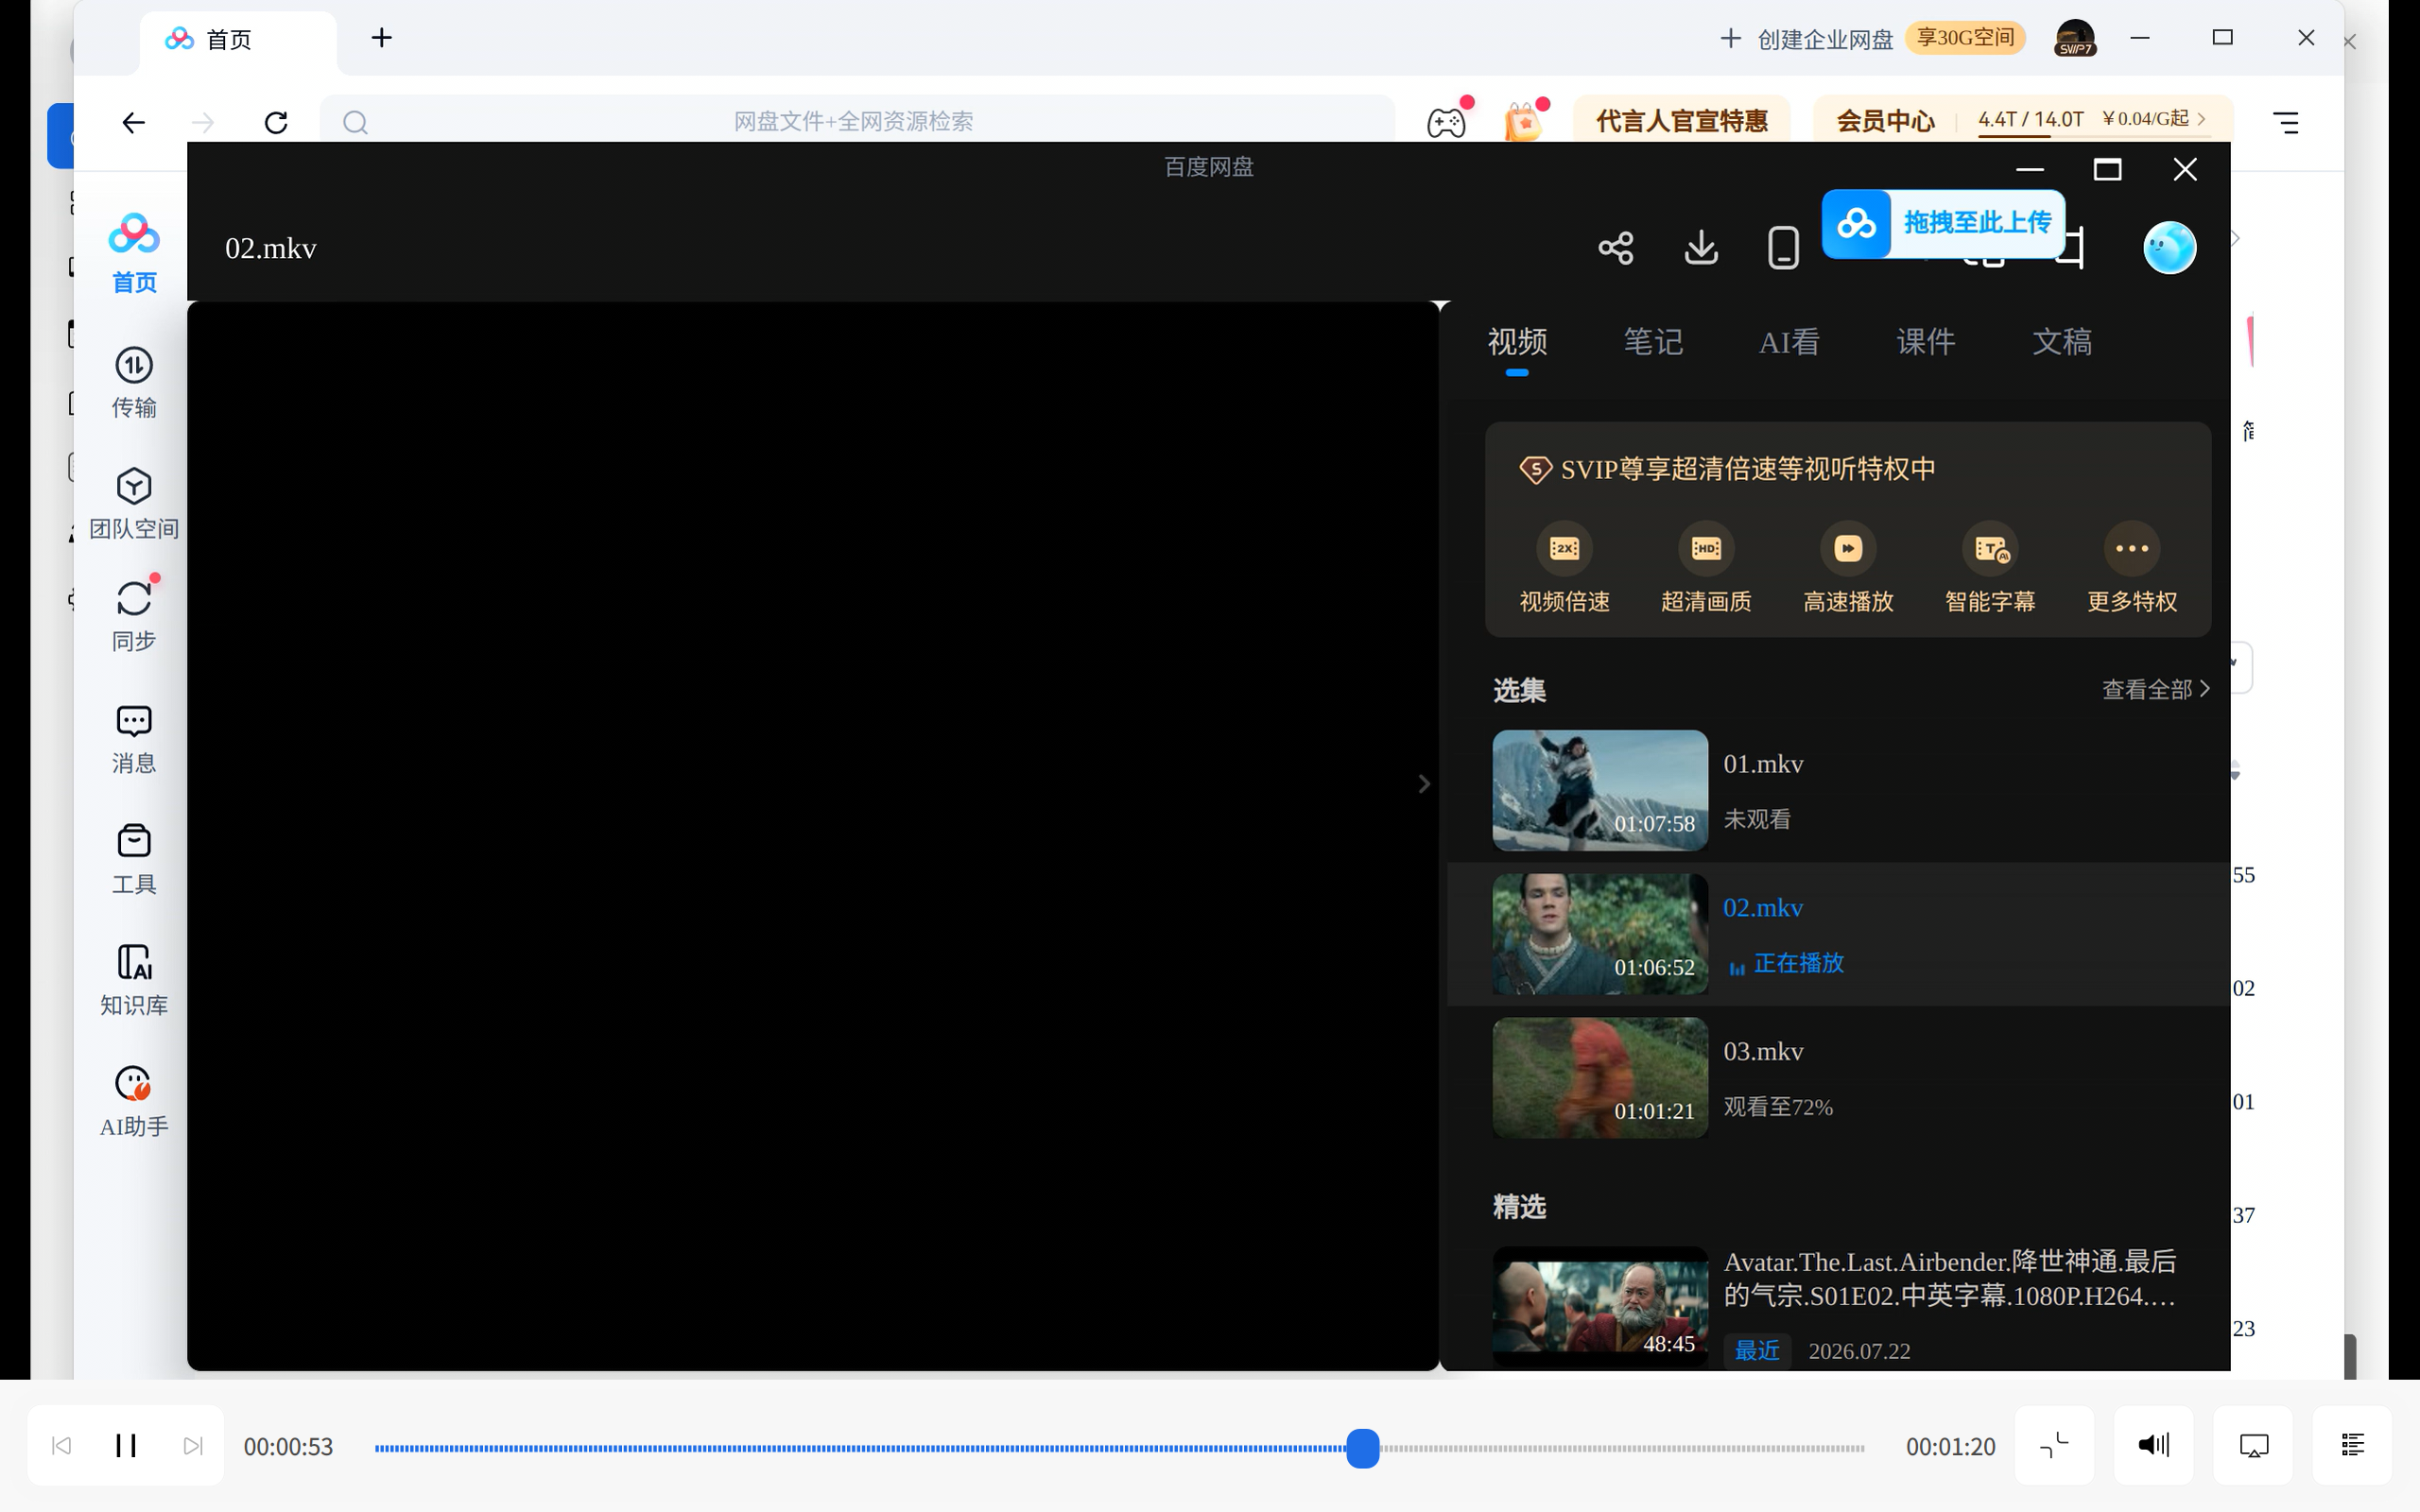Click the 代言人官宣特惠 button
Image resolution: width=2420 pixels, height=1512 pixels.
click(x=1682, y=121)
